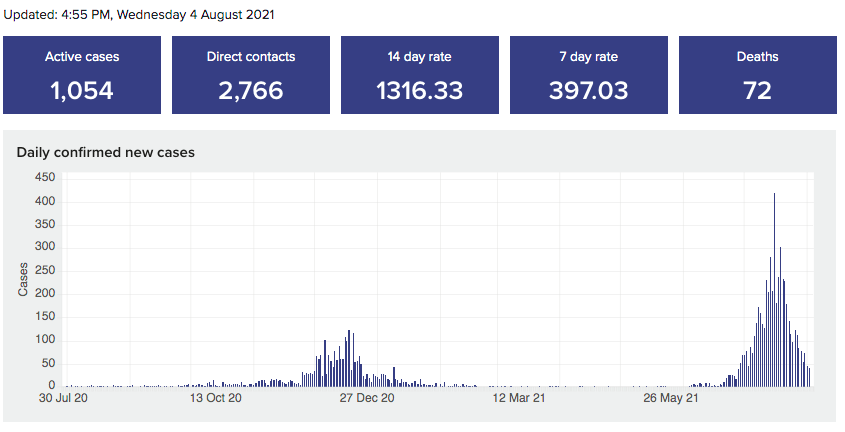Select the Updated timestamp text

click(x=139, y=15)
